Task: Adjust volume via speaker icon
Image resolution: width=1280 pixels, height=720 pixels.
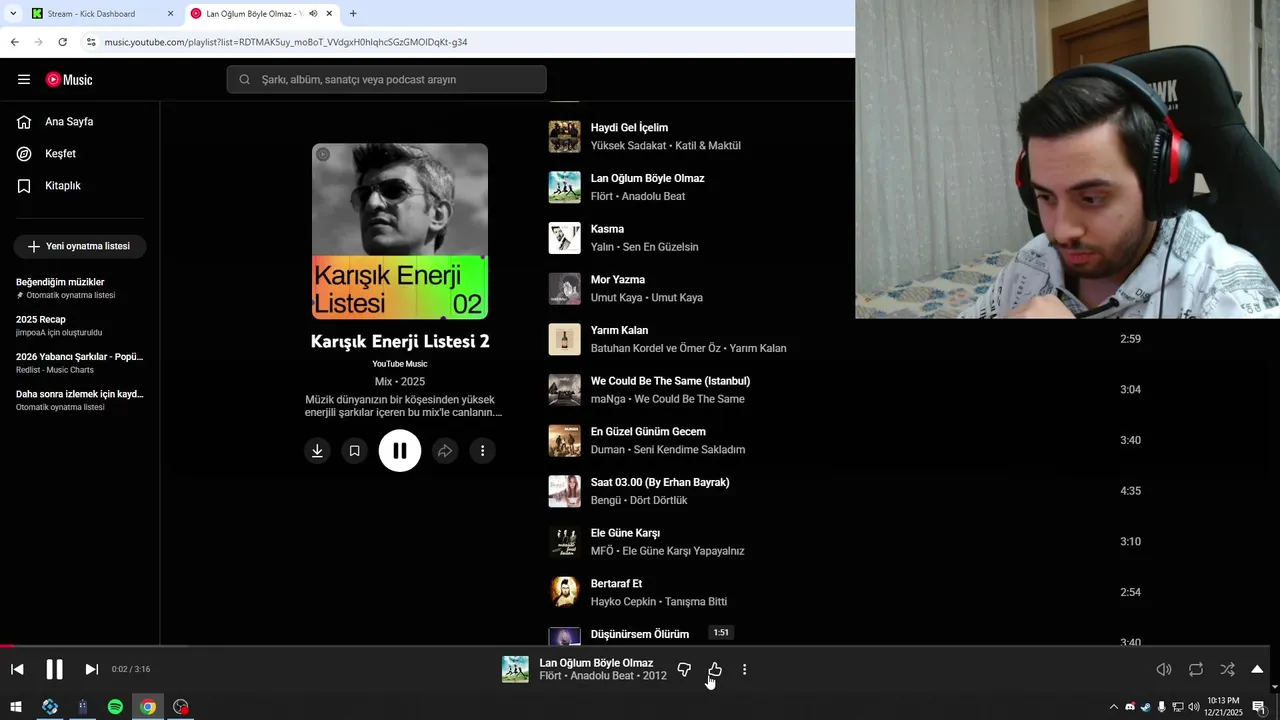Action: (x=1164, y=670)
